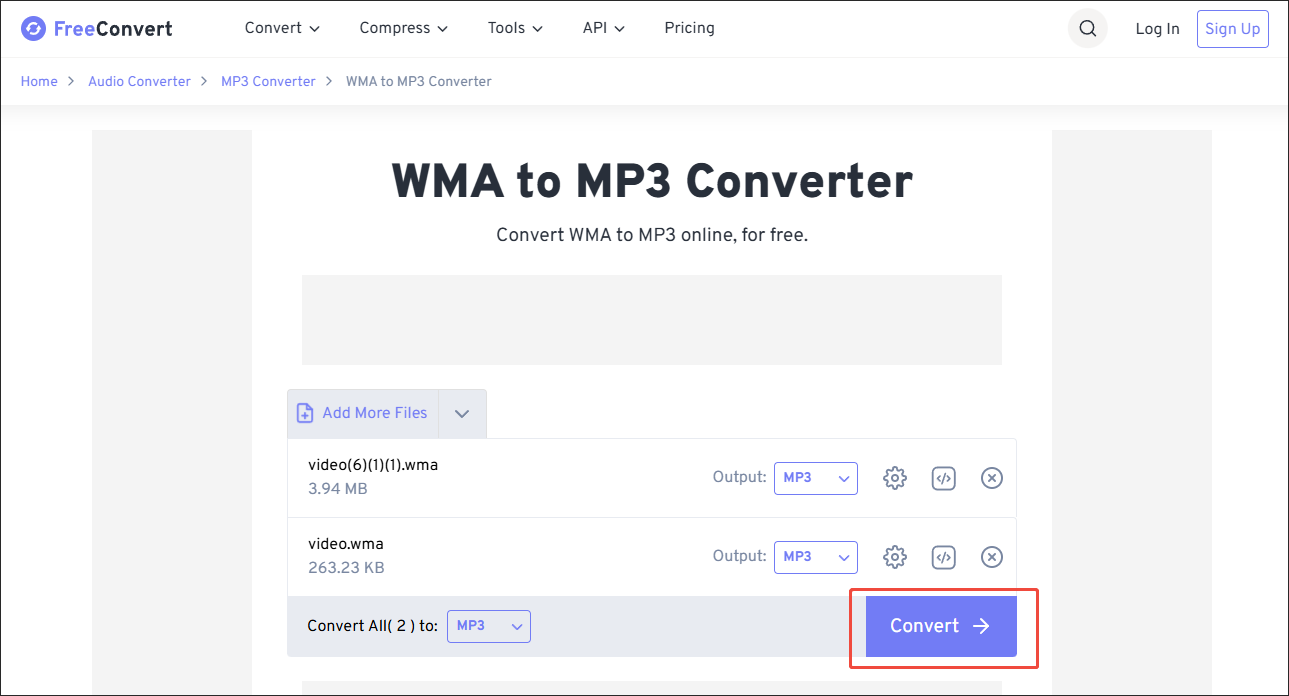The image size is (1289, 696).
Task: Open the Compress menu
Action: 404,28
